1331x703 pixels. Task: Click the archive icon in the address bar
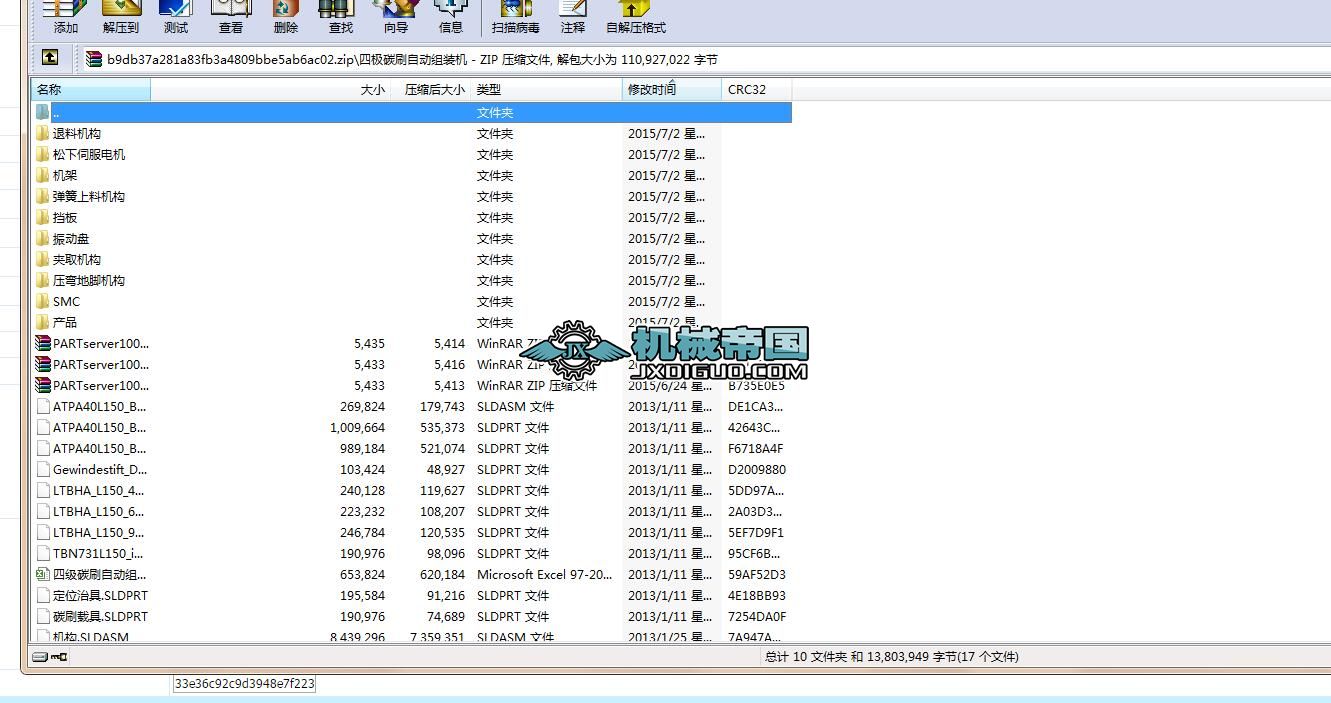coord(94,59)
